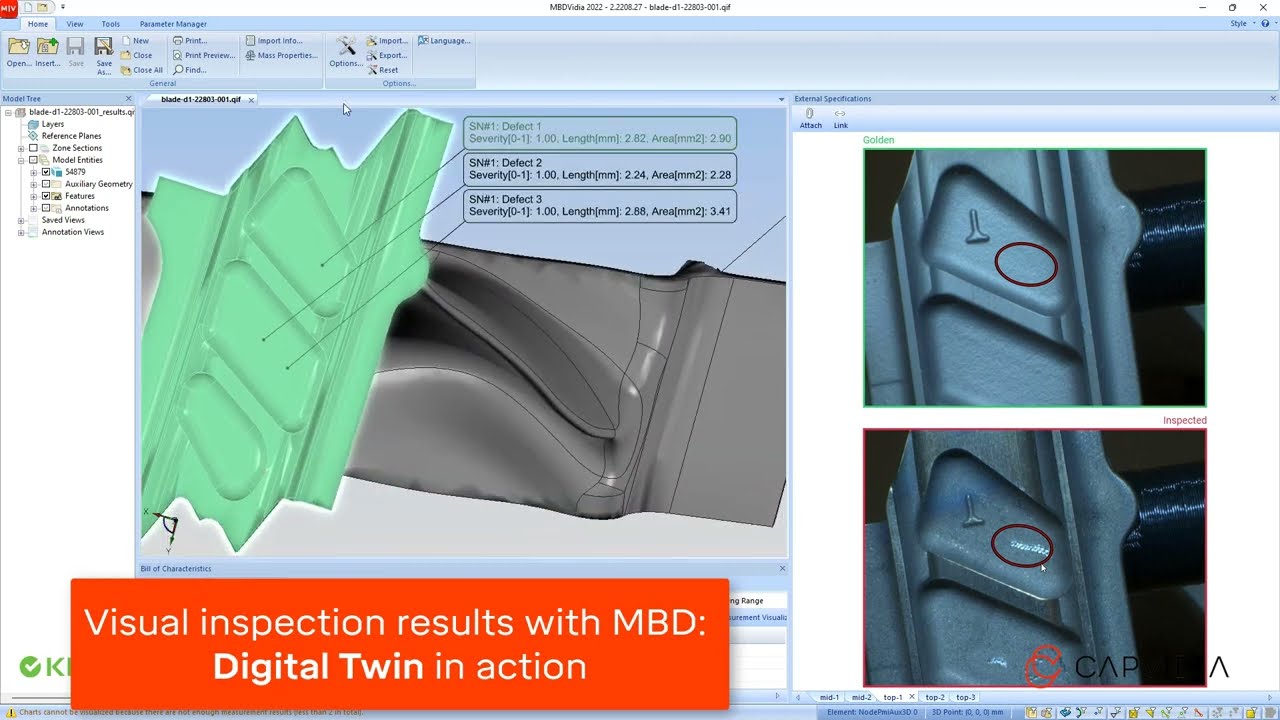Expand the Annotations node

(33, 208)
